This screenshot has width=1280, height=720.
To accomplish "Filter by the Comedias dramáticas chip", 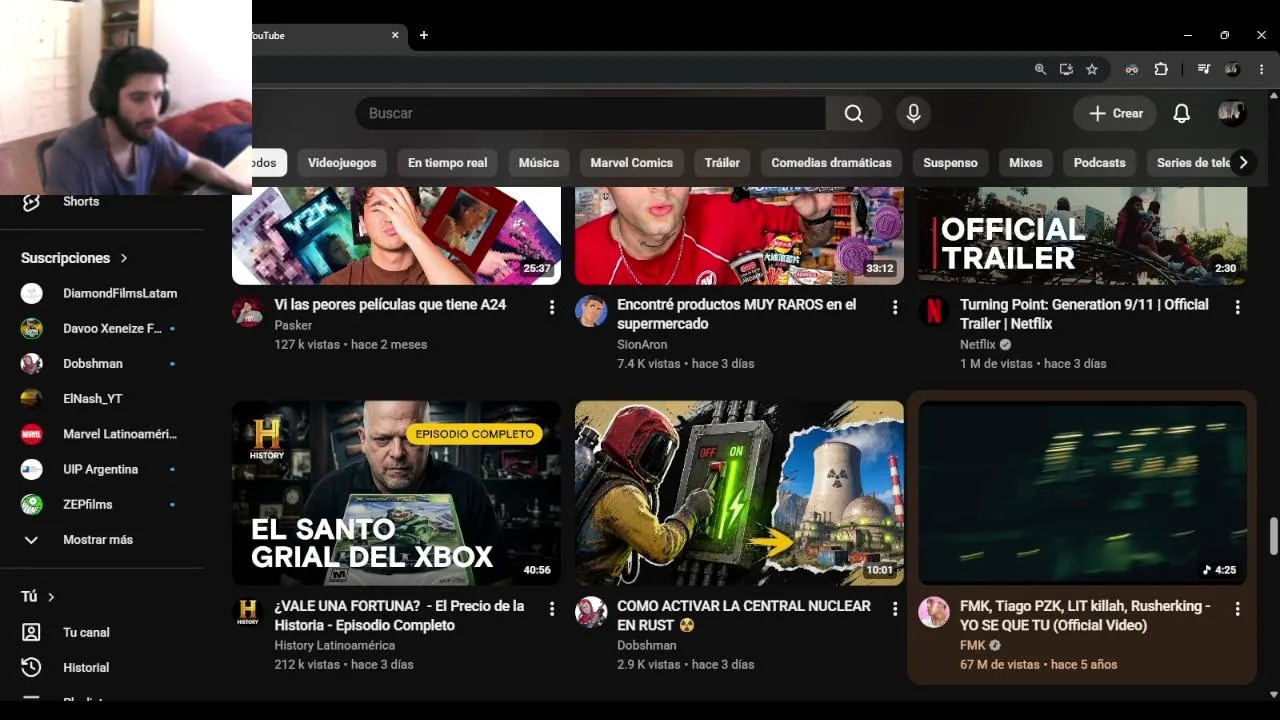I will (831, 162).
